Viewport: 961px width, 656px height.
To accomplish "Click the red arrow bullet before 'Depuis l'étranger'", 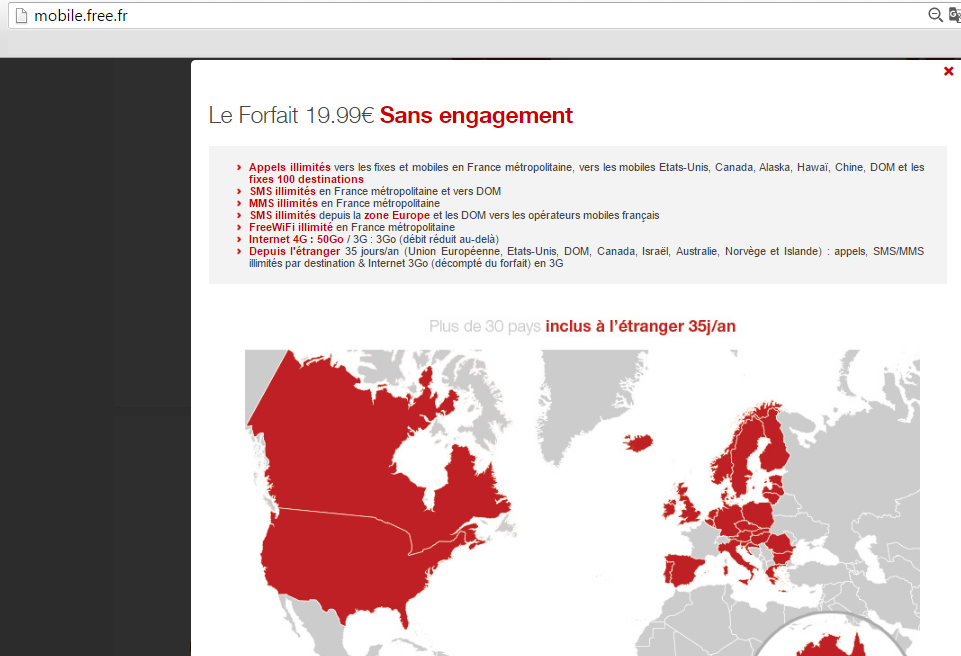I will coord(239,251).
